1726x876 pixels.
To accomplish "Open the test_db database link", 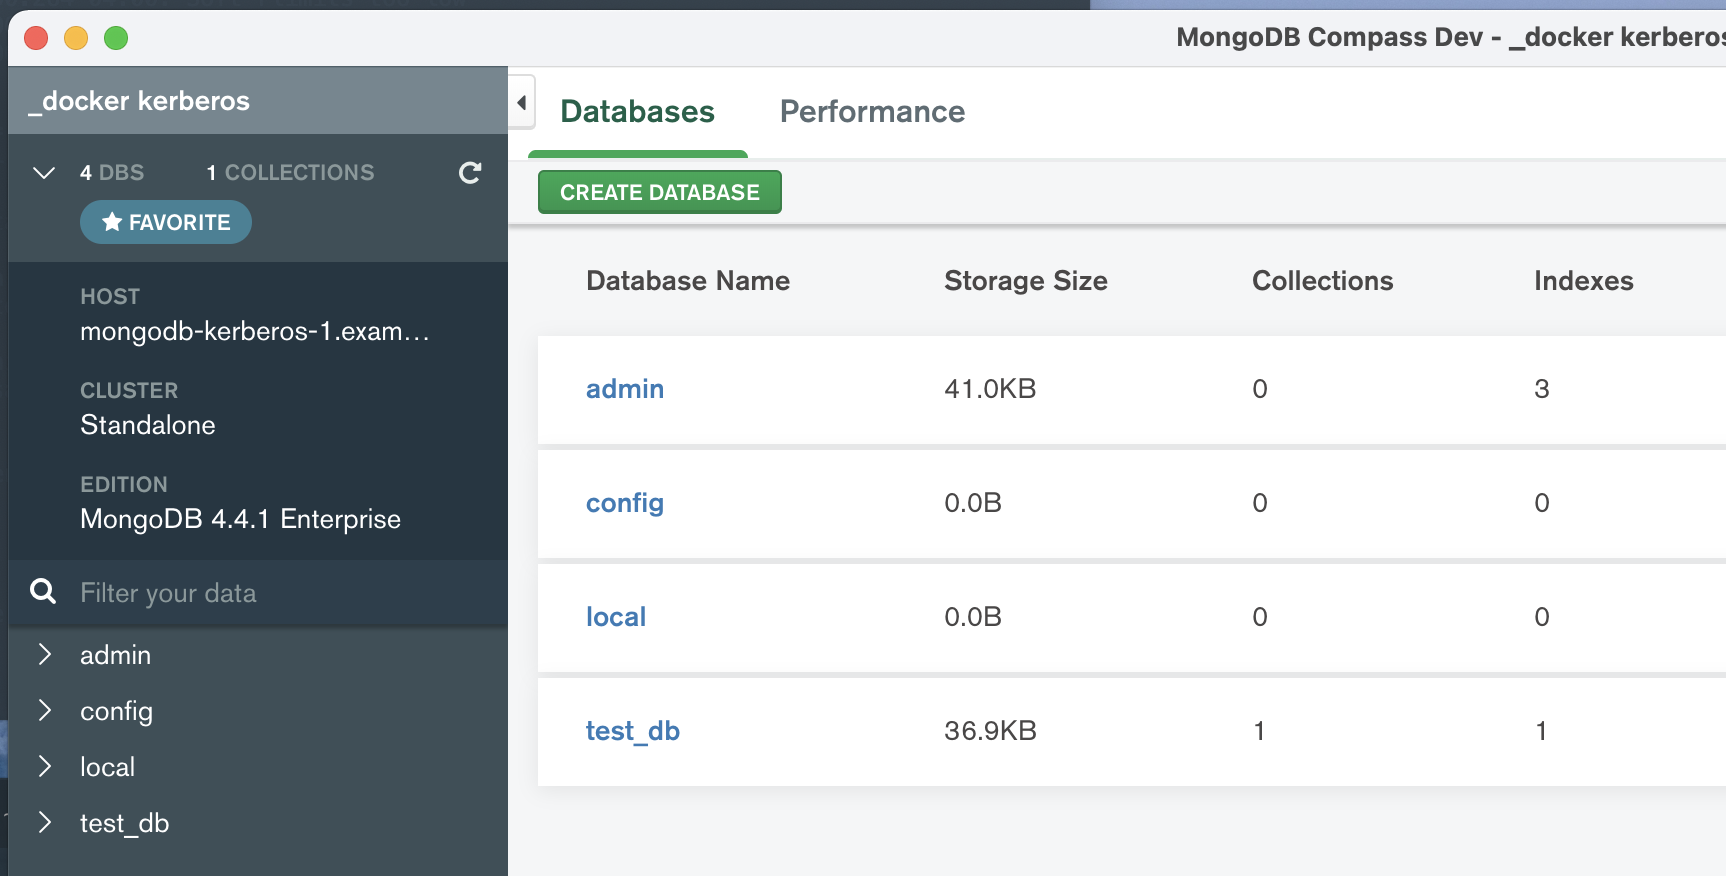I will click(633, 731).
